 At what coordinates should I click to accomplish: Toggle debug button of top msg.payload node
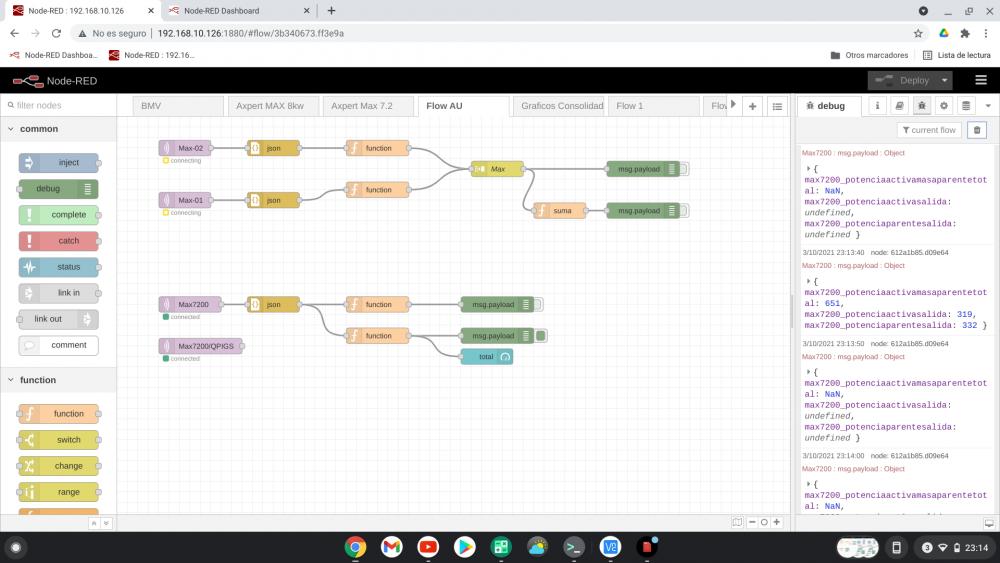point(684,169)
